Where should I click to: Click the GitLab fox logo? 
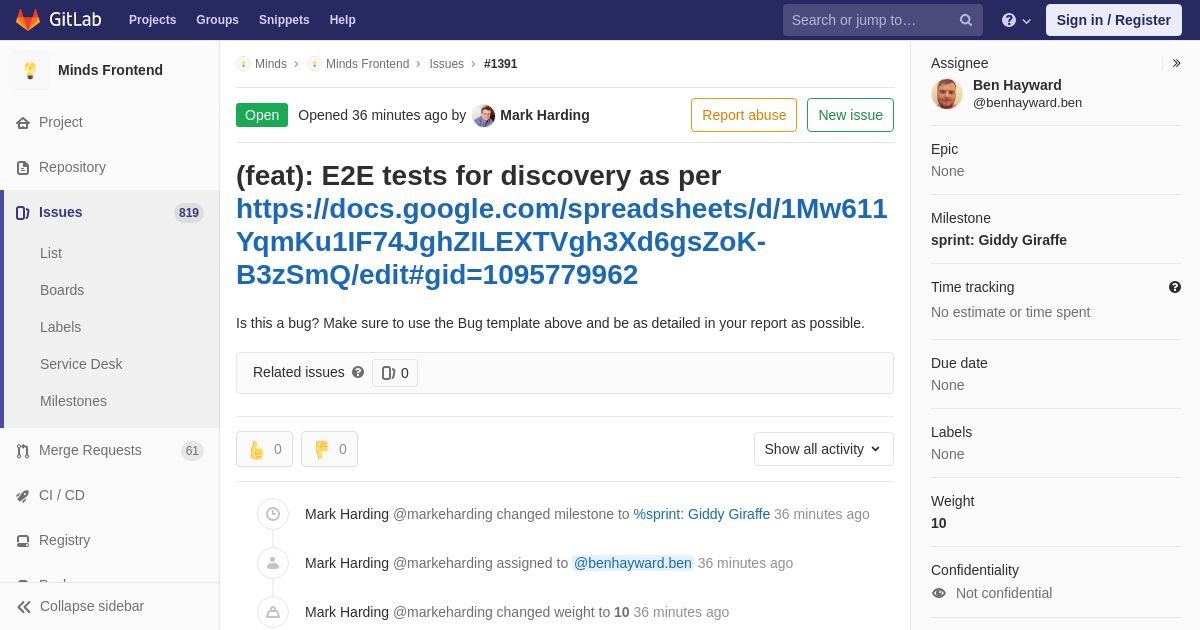click(x=28, y=20)
